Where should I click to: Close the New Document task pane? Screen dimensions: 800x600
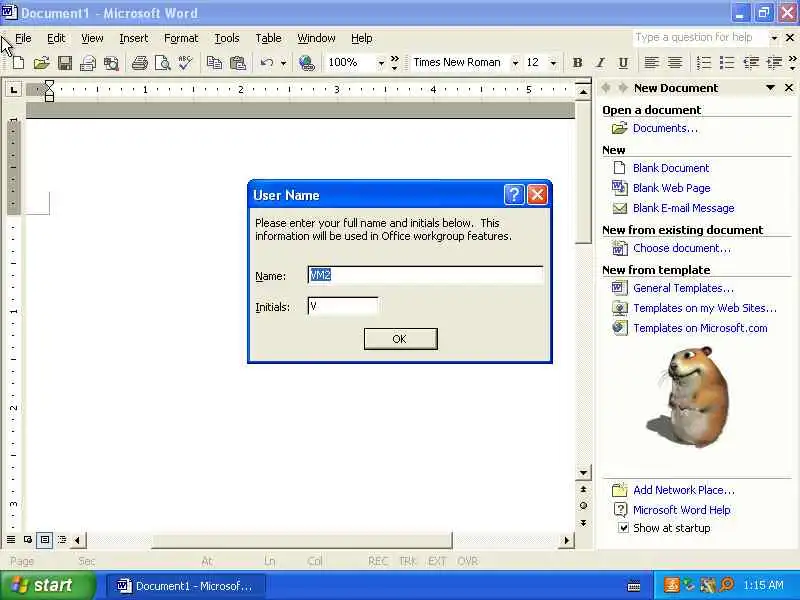coord(789,88)
